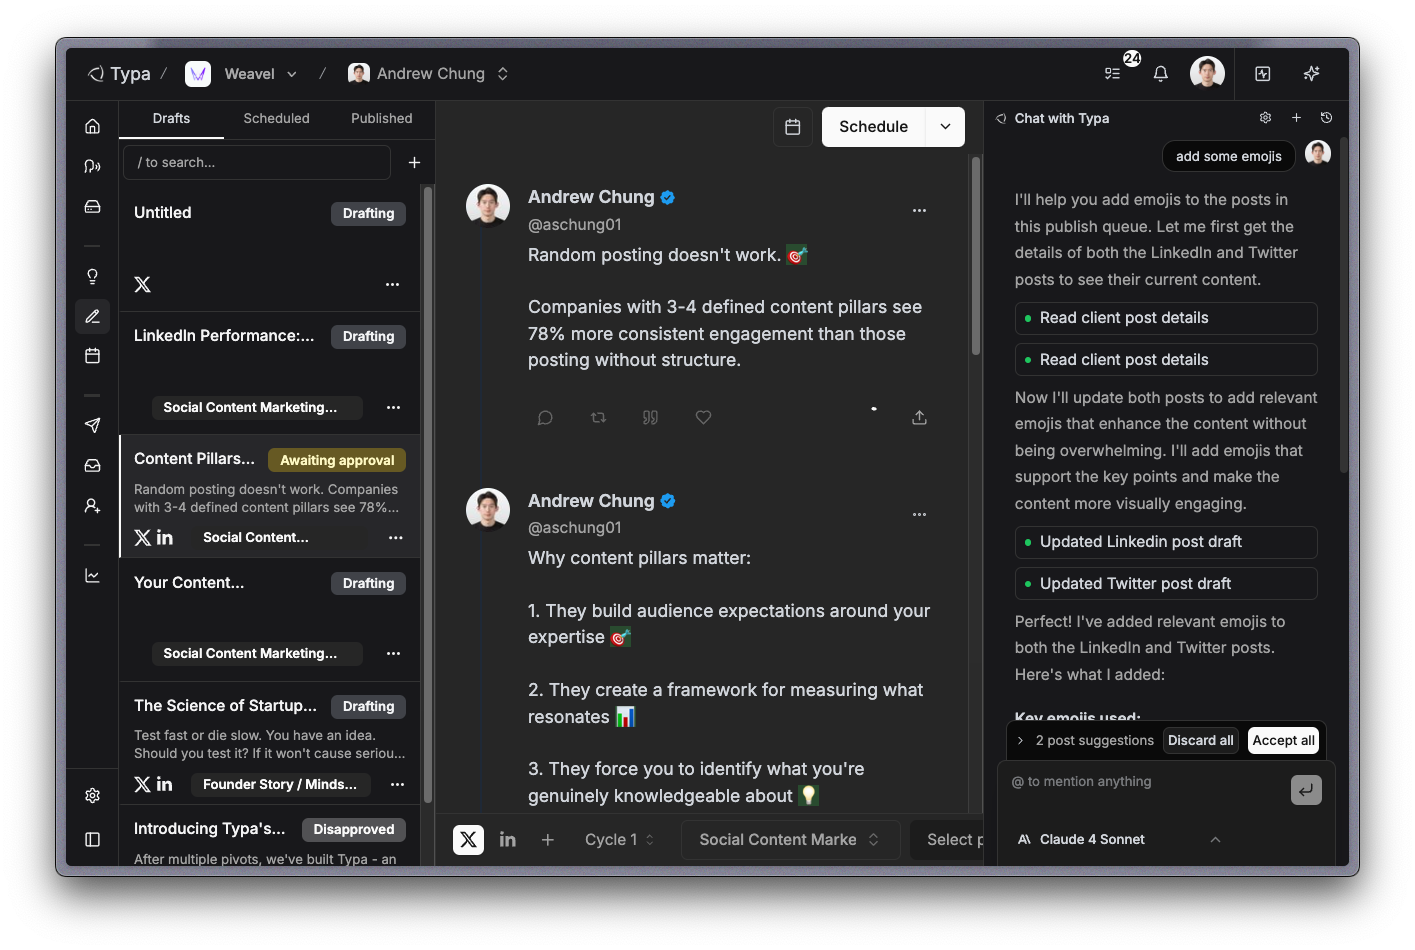Click the drafts search input field

click(x=257, y=162)
